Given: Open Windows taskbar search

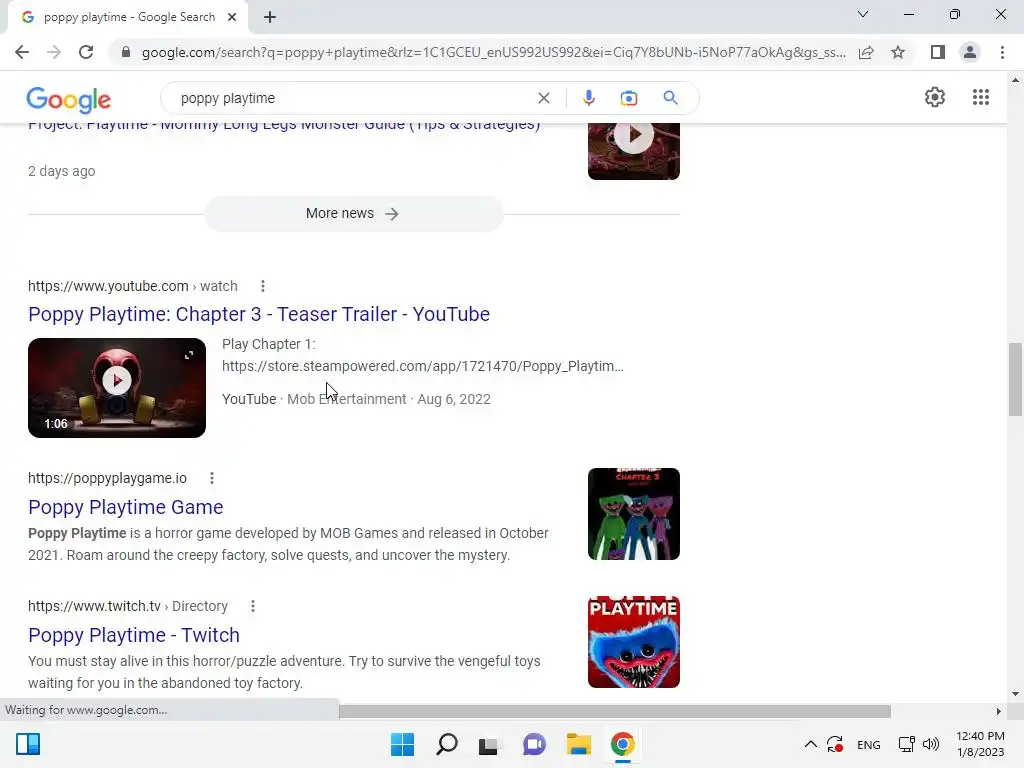Looking at the screenshot, I should tap(447, 744).
